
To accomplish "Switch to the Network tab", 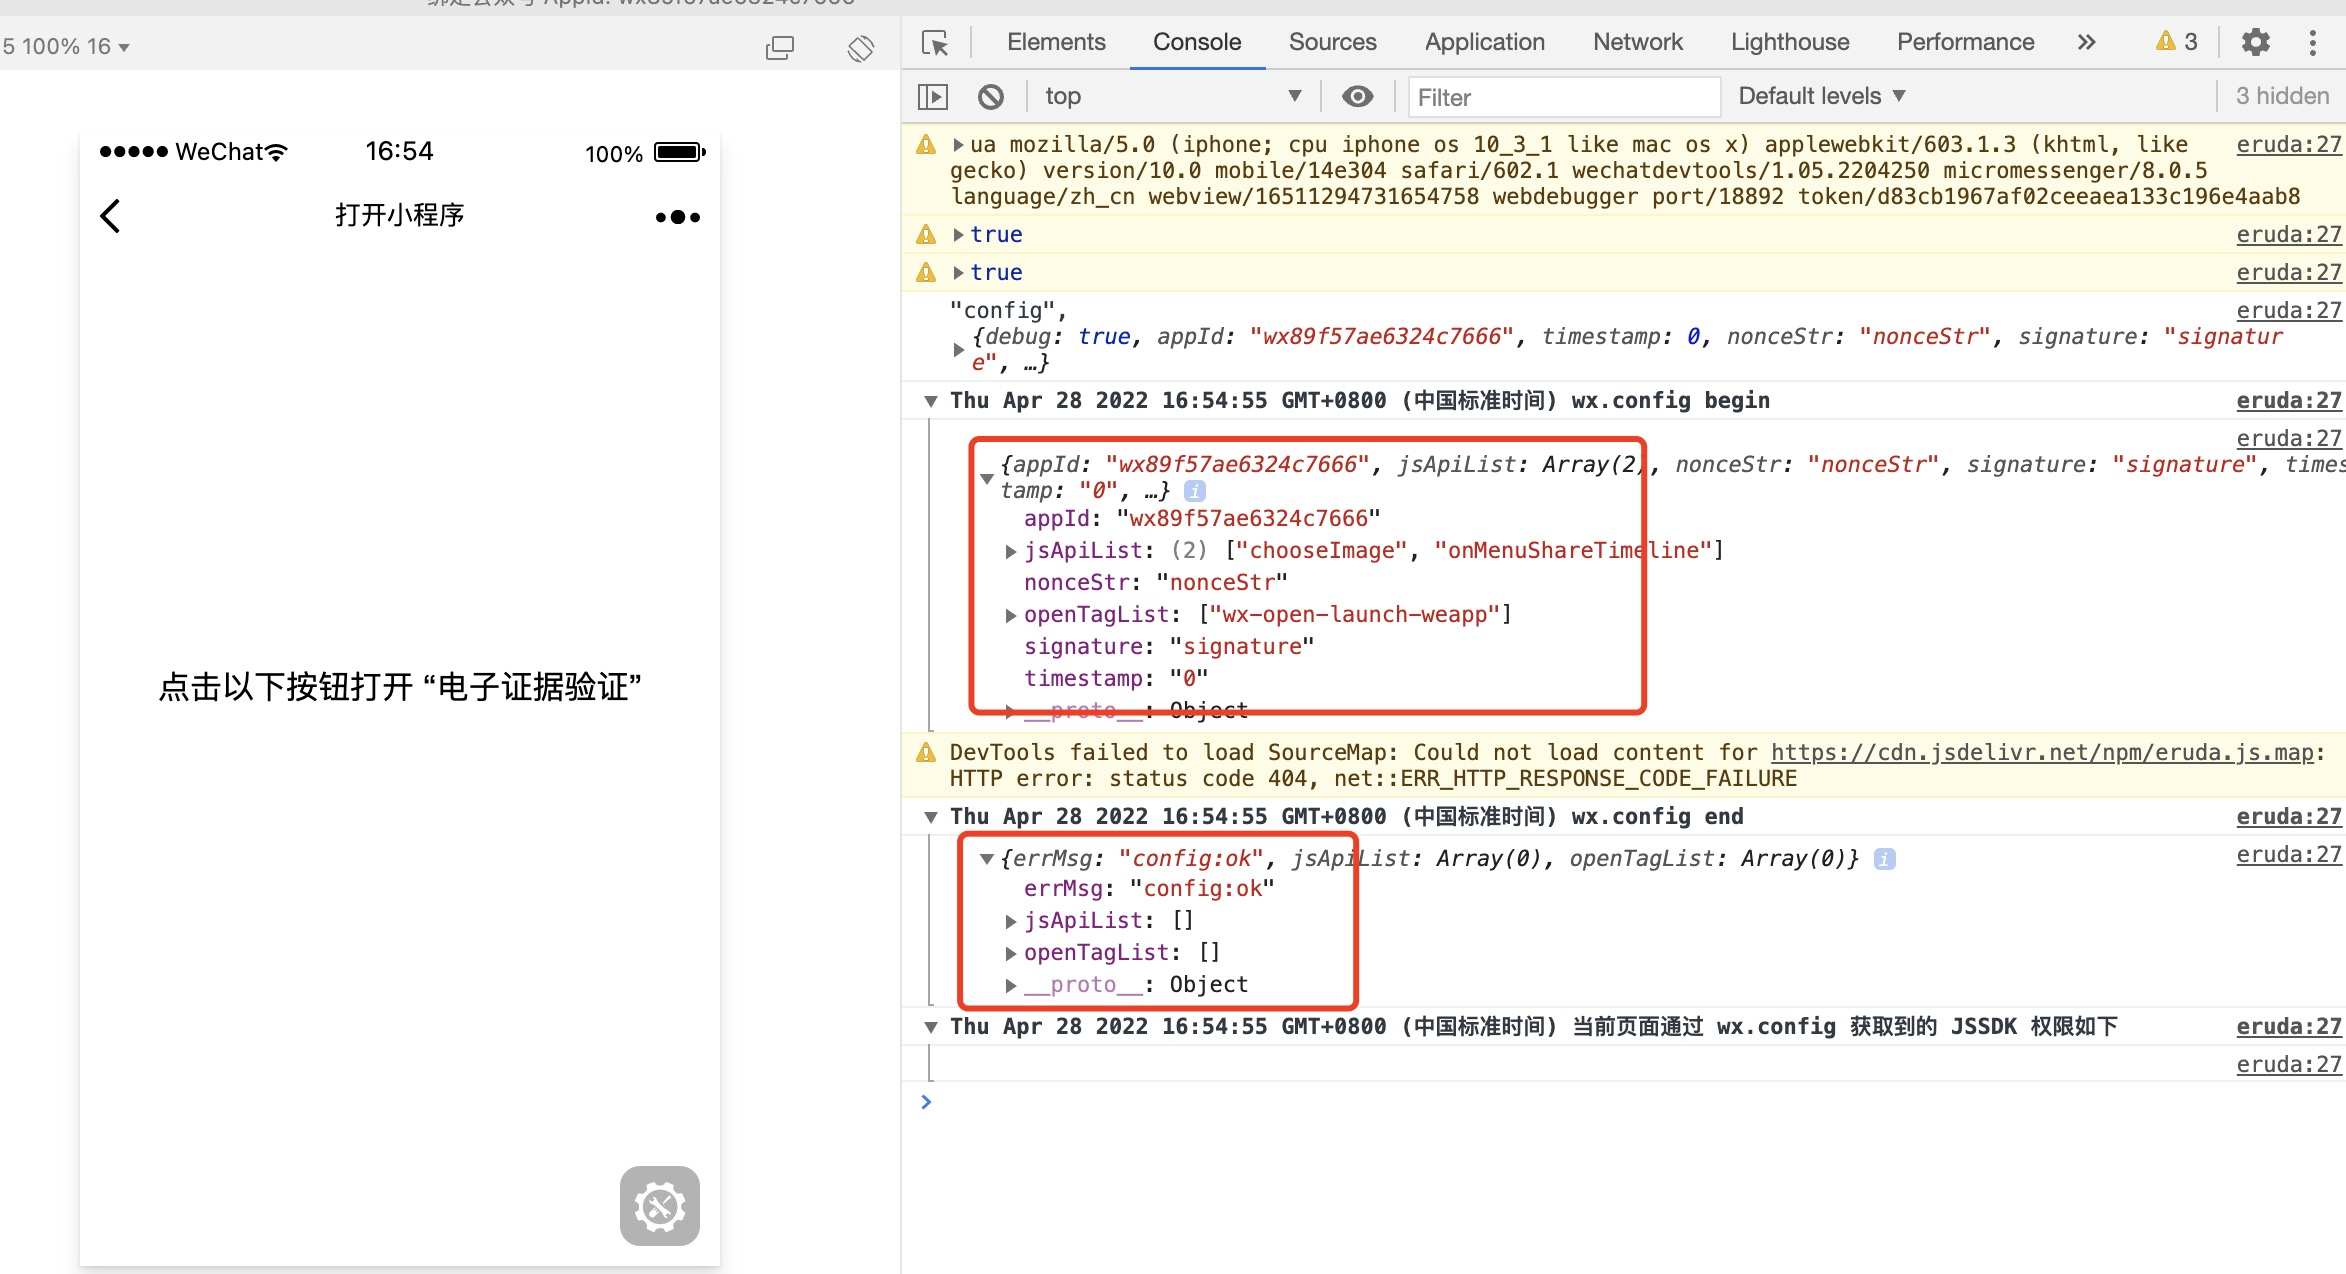I will (1637, 42).
